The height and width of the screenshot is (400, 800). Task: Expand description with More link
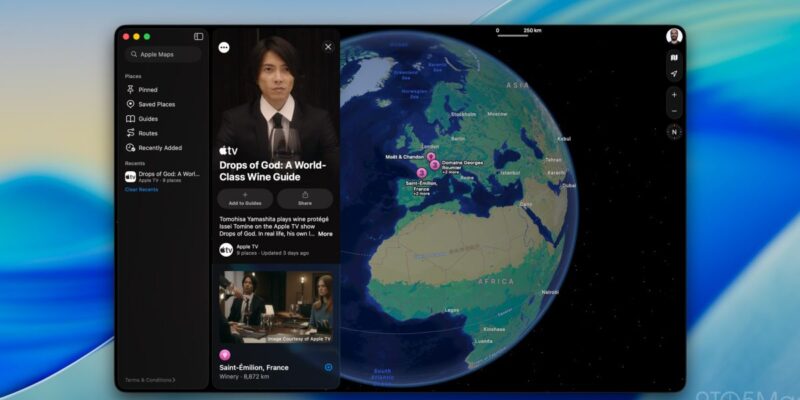[x=325, y=234]
